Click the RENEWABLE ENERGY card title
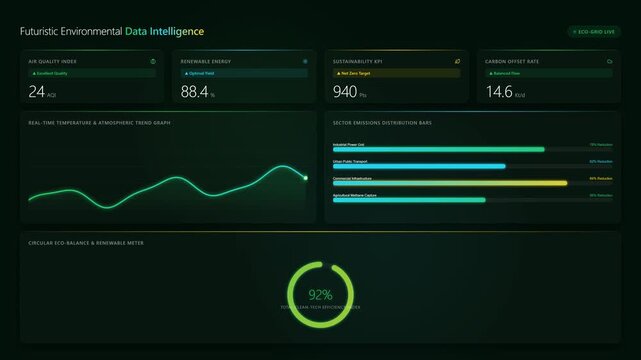641x360 pixels. click(206, 61)
